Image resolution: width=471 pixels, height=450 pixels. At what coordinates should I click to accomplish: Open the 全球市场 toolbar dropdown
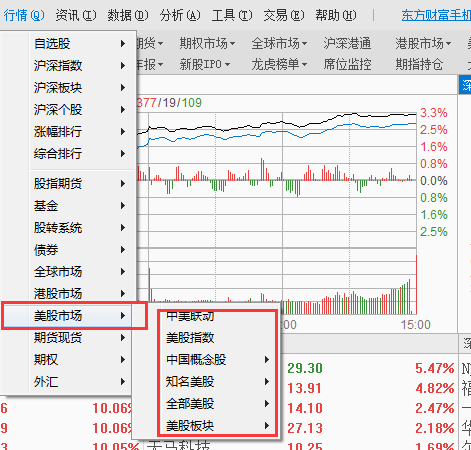tap(279, 43)
